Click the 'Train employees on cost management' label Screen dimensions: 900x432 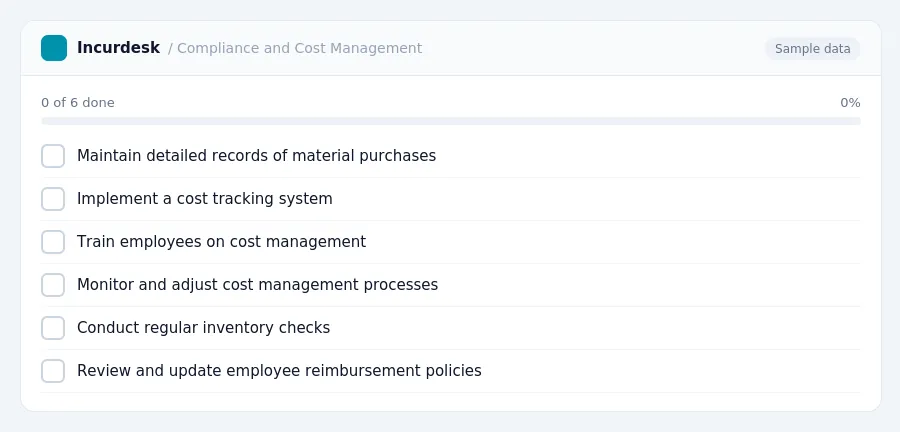[x=222, y=242]
